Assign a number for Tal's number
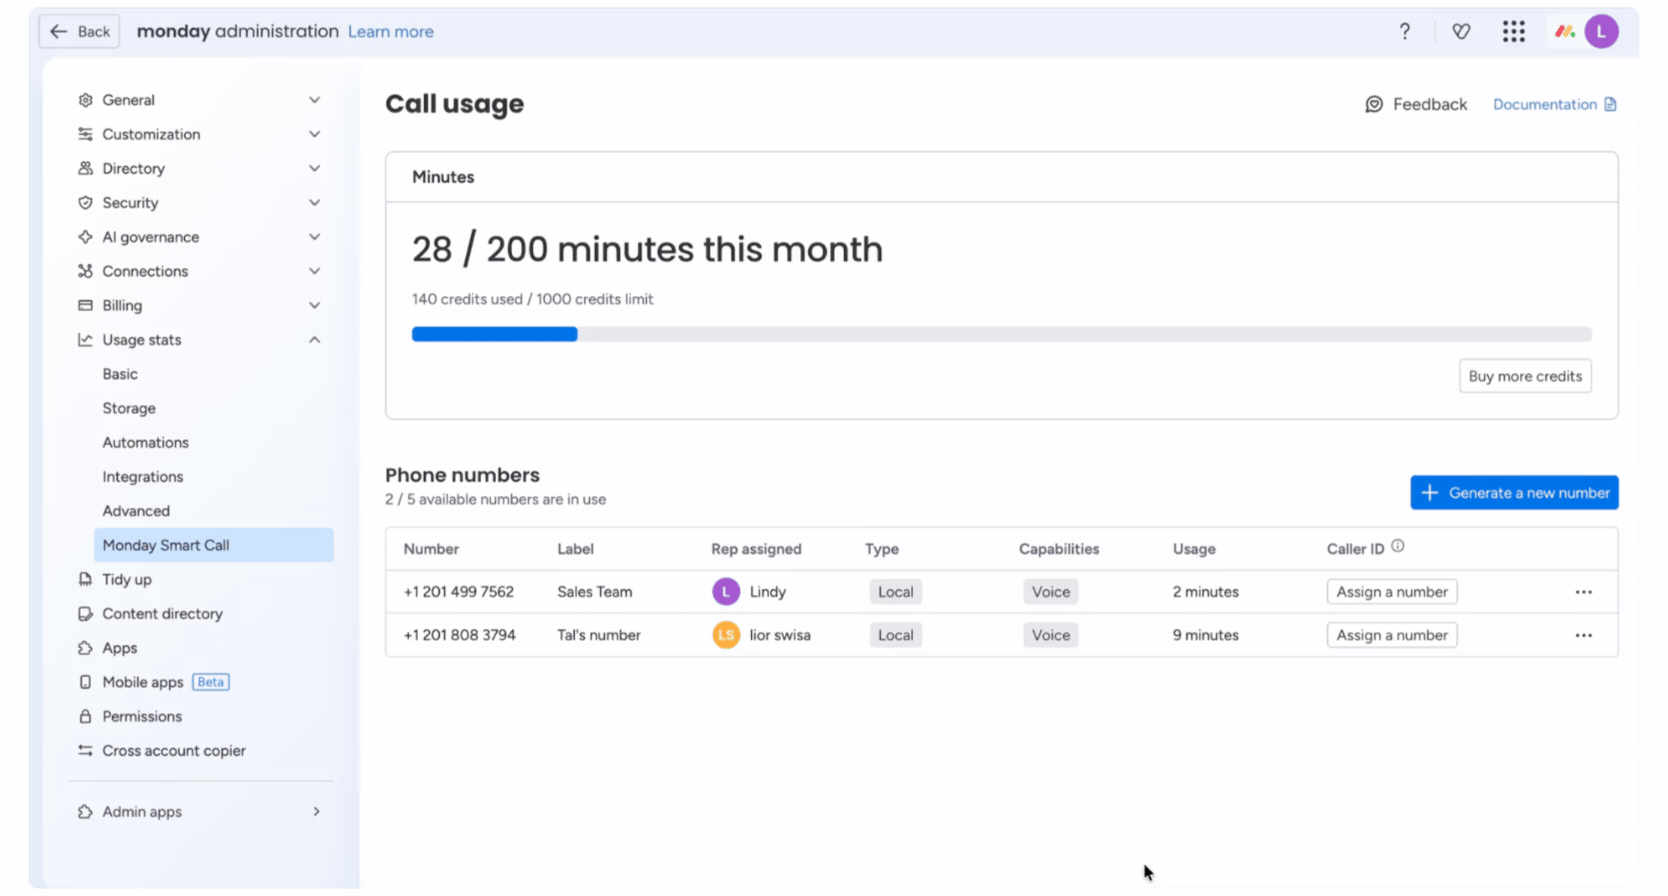1668x896 pixels. pyautogui.click(x=1392, y=635)
